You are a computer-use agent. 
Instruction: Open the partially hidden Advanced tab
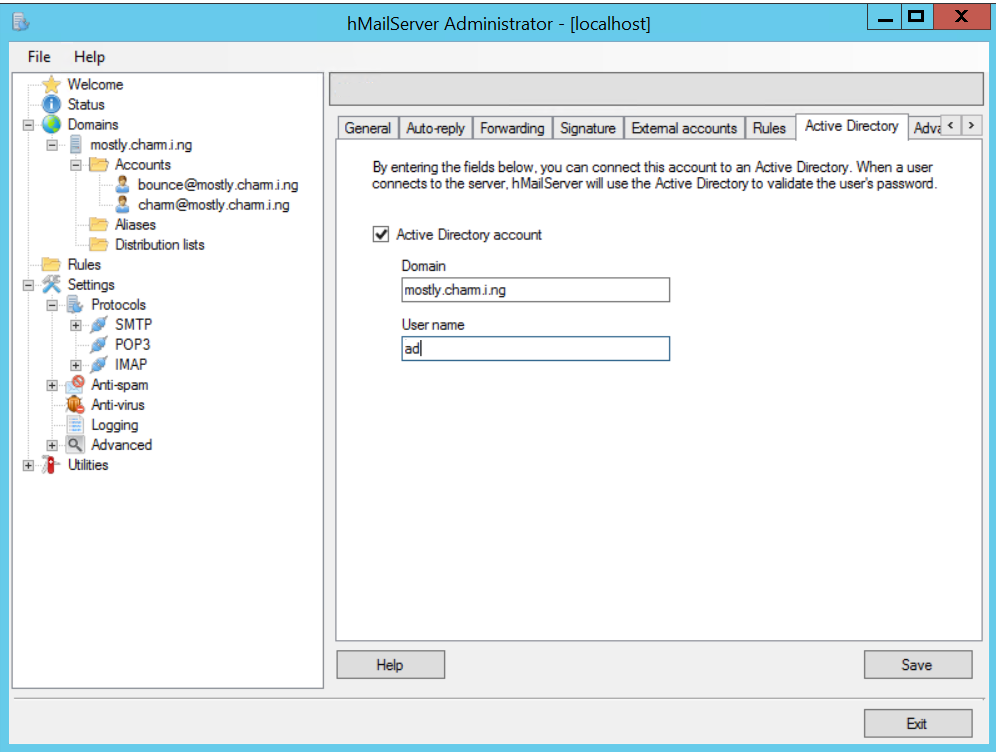pyautogui.click(x=926, y=128)
